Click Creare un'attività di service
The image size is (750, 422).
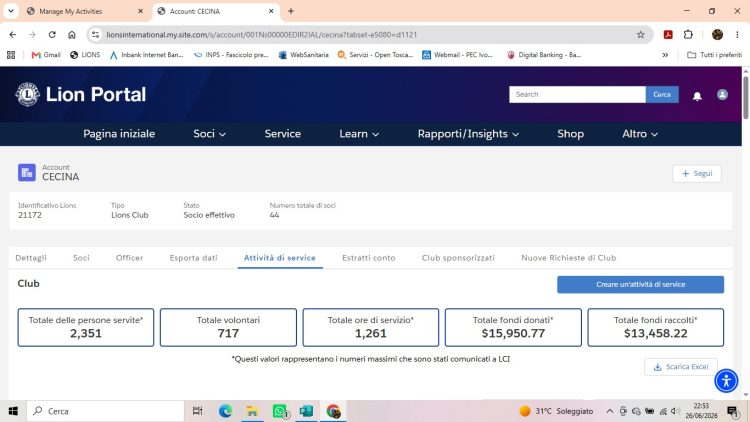640,285
